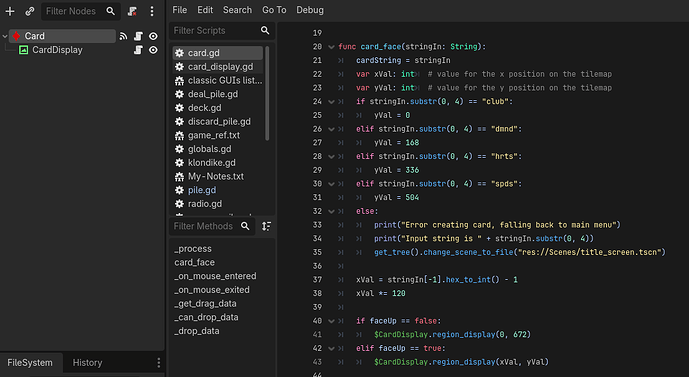Click the gear icon next to deck.gd
This screenshot has width=689, height=377.
(x=179, y=108)
